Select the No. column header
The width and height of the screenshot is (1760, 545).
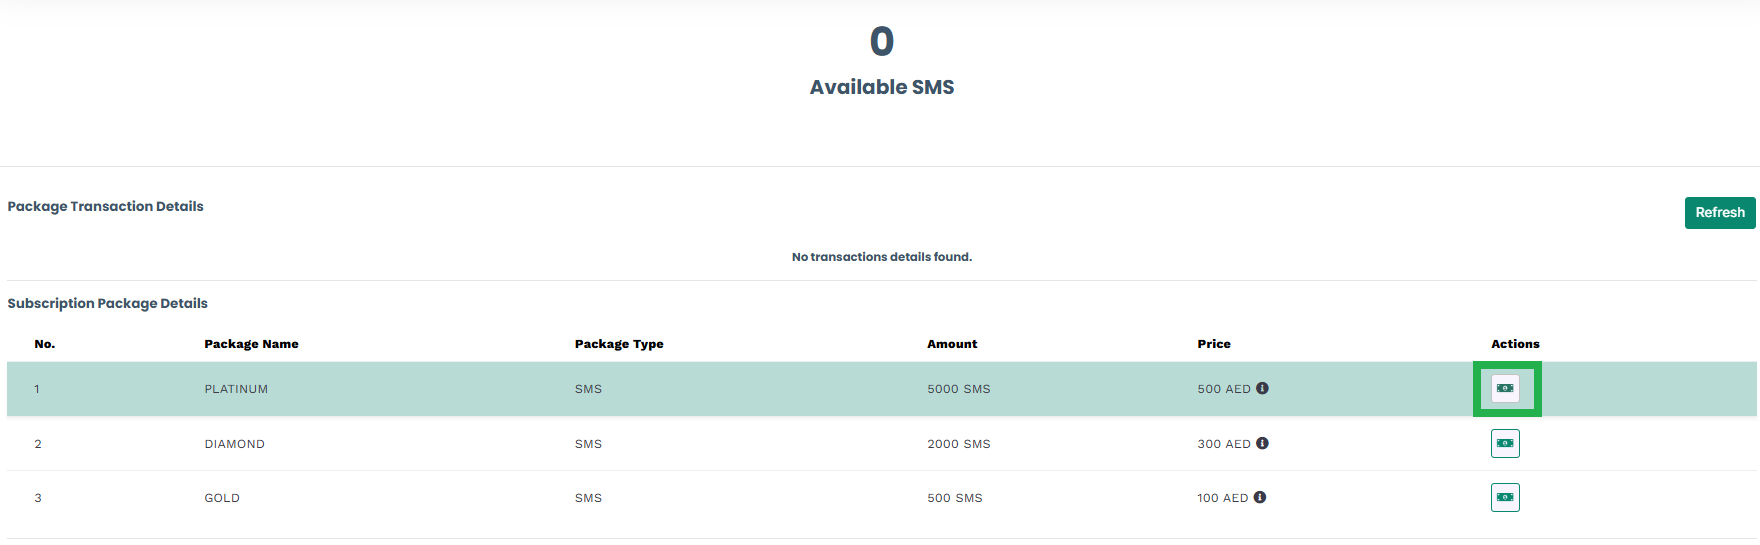[x=45, y=344]
